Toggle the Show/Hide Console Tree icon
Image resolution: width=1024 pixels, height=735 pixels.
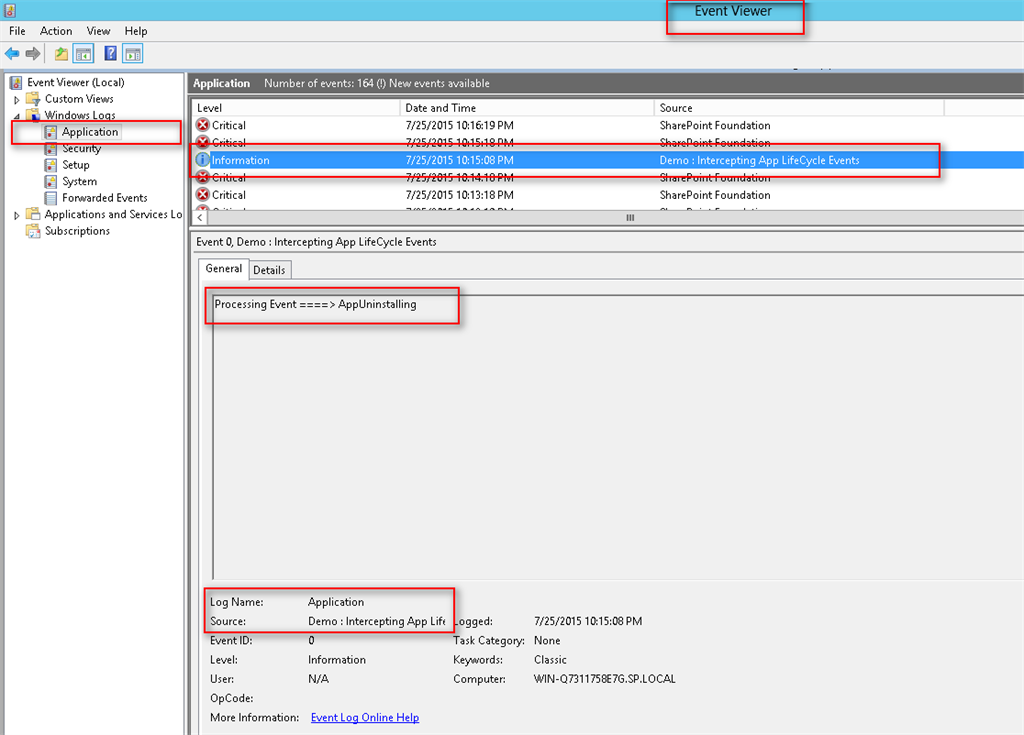pos(84,54)
